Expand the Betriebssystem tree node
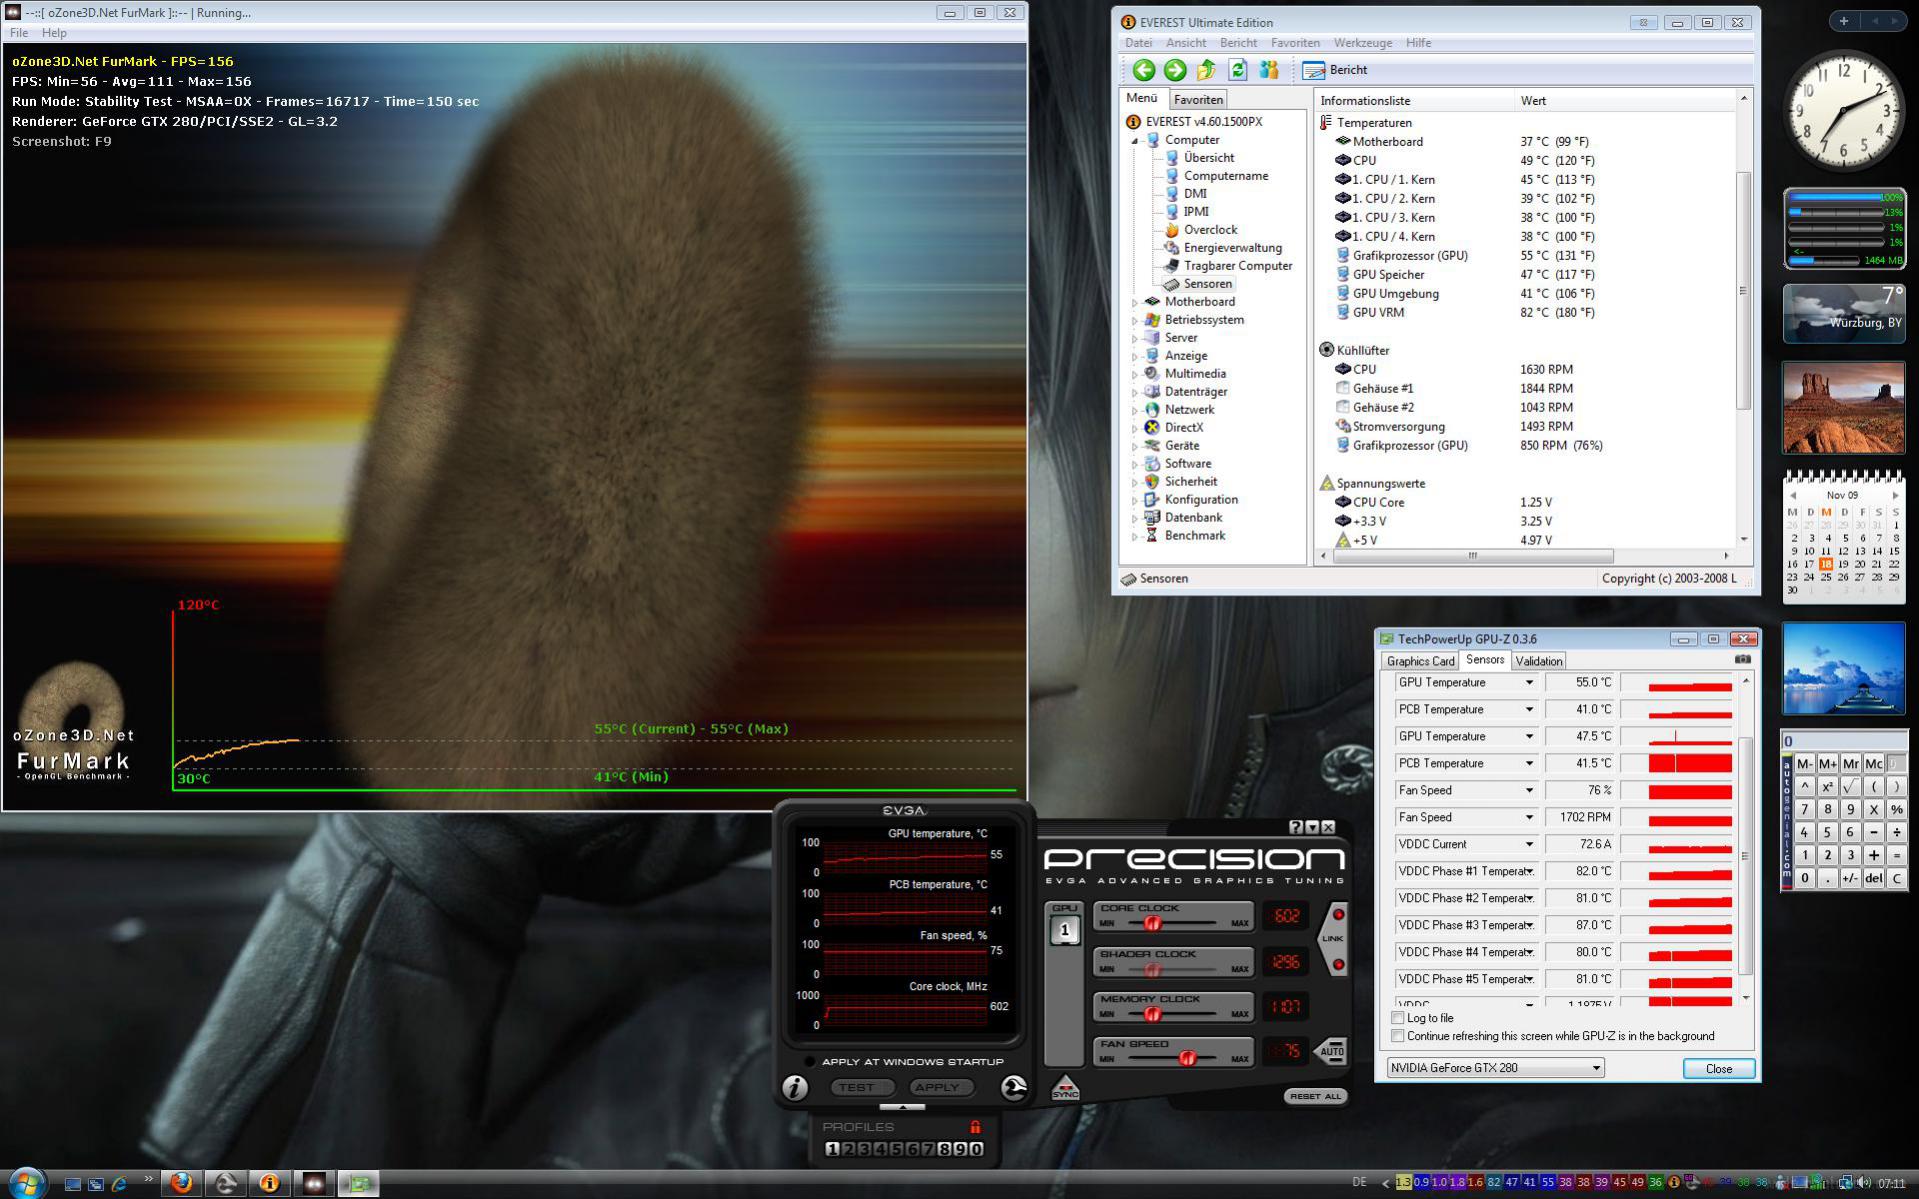Viewport: 1919px width, 1199px height. [x=1135, y=320]
